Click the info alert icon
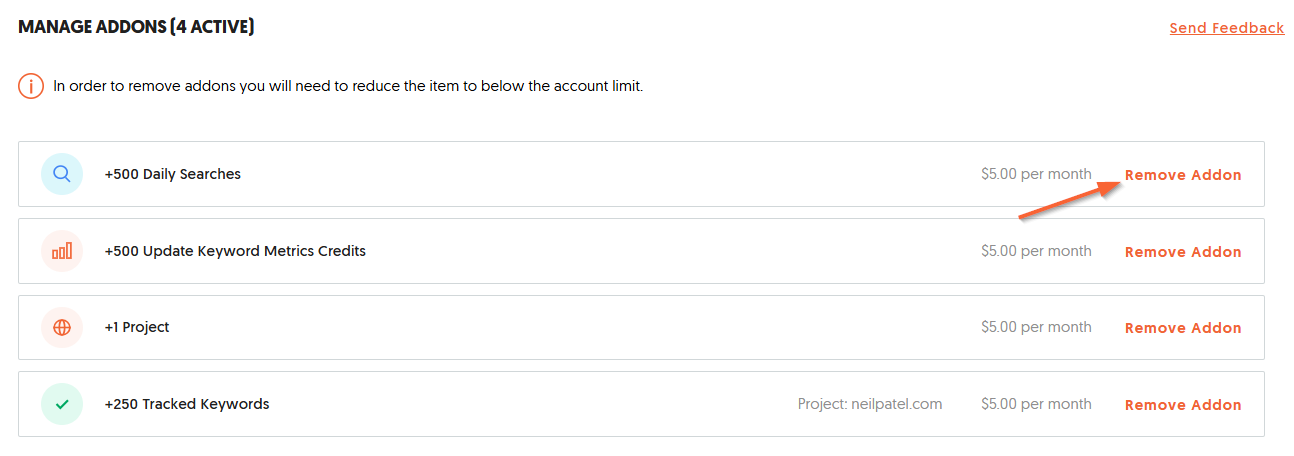 (31, 86)
